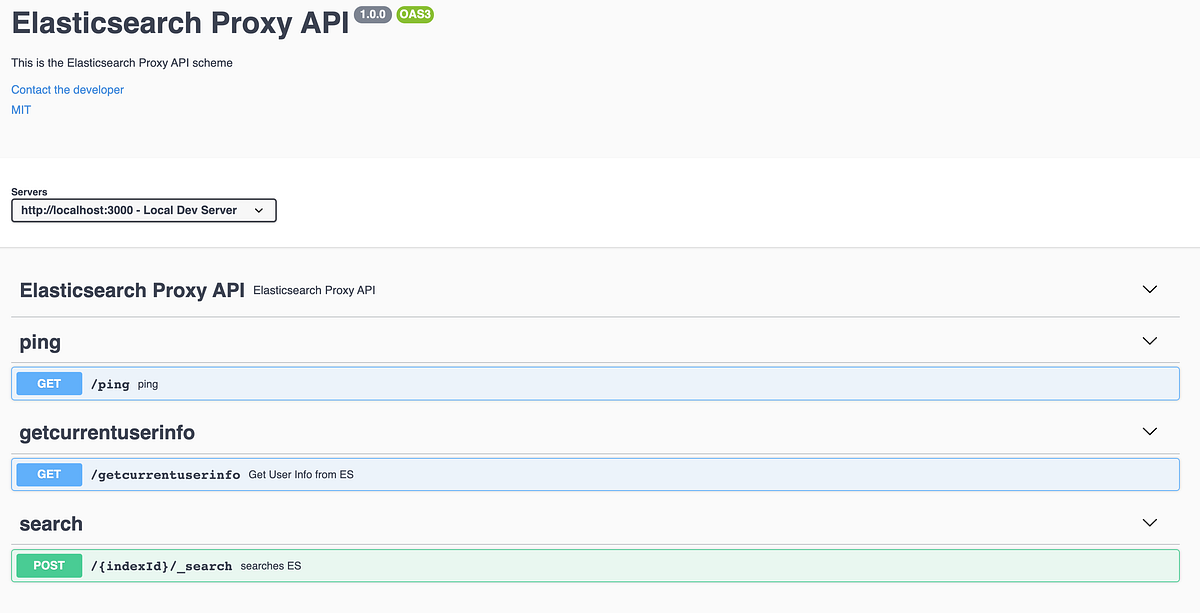Expand the /ping operation row
Screen dimensions: 1200x613
pyautogui.click(x=400, y=383)
